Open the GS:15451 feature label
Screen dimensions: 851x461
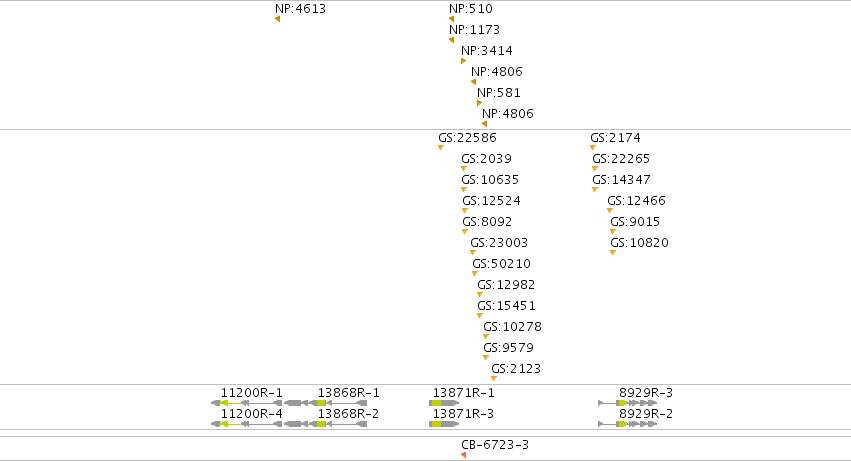pyautogui.click(x=506, y=306)
